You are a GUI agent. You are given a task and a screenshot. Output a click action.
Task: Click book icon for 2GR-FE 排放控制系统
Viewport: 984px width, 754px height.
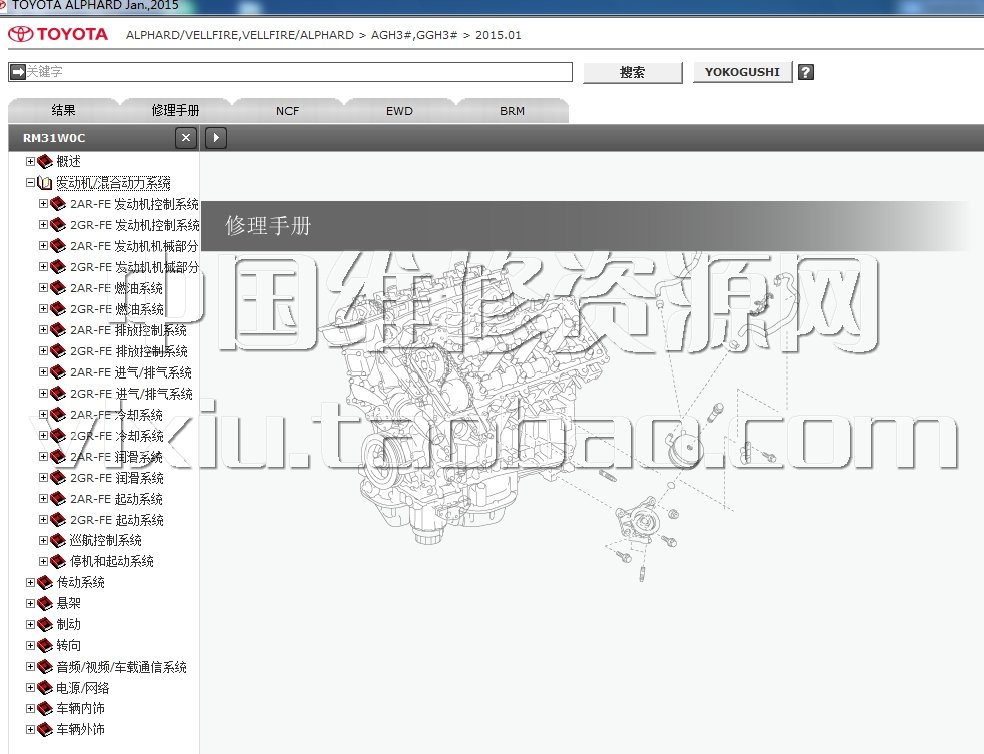pyautogui.click(x=58, y=351)
